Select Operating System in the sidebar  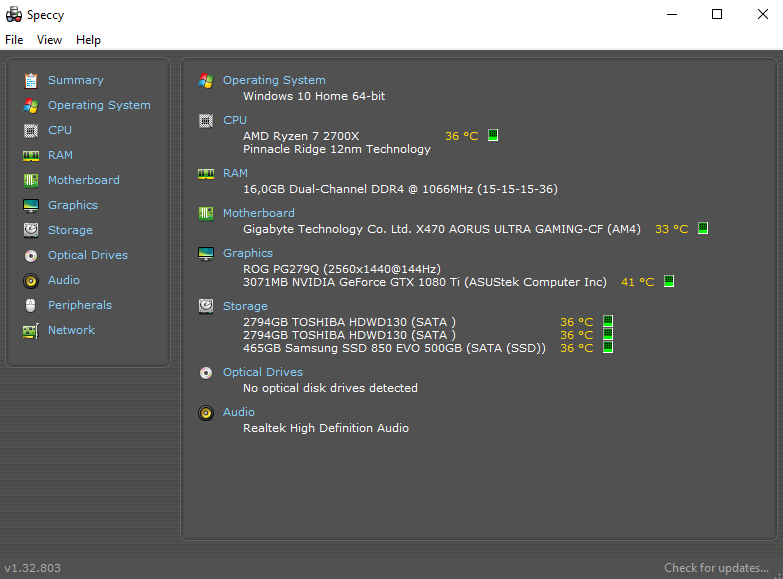coord(99,105)
